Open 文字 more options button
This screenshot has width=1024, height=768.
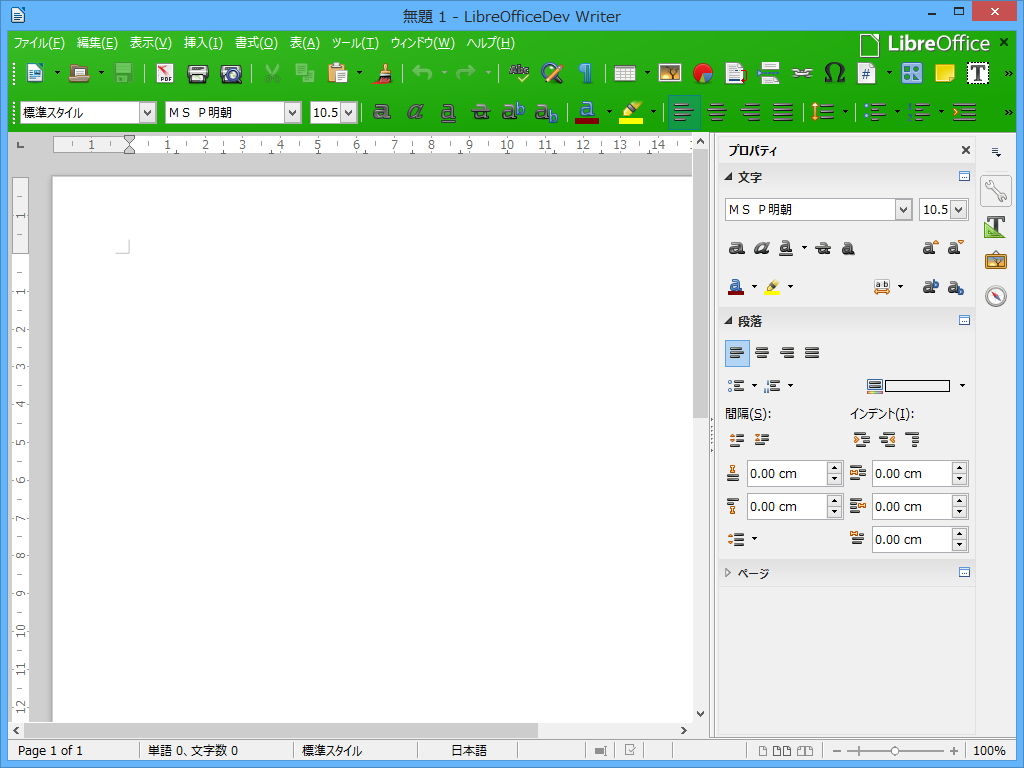point(964,176)
